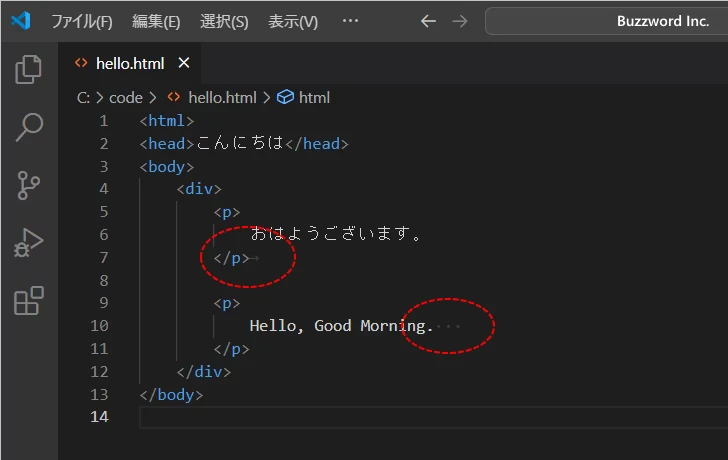Click the HTML file icon on hello.html tab
The width and height of the screenshot is (728, 460).
tap(81, 63)
